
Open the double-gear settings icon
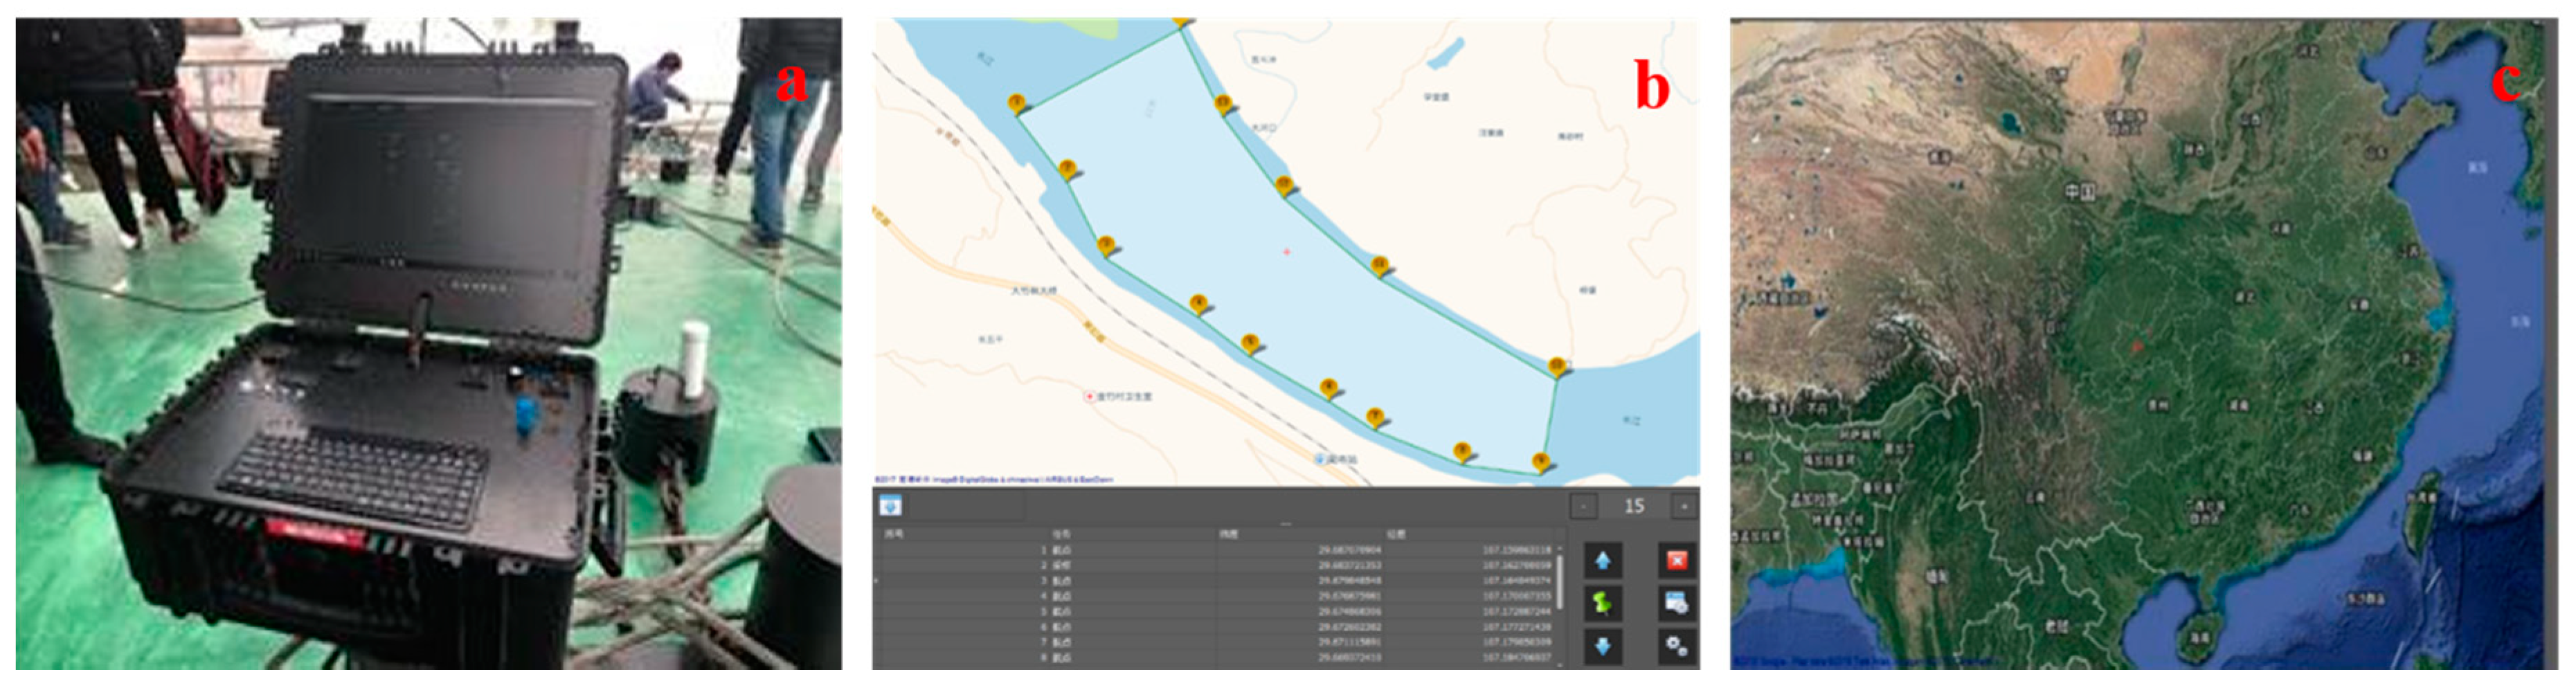tap(1677, 646)
